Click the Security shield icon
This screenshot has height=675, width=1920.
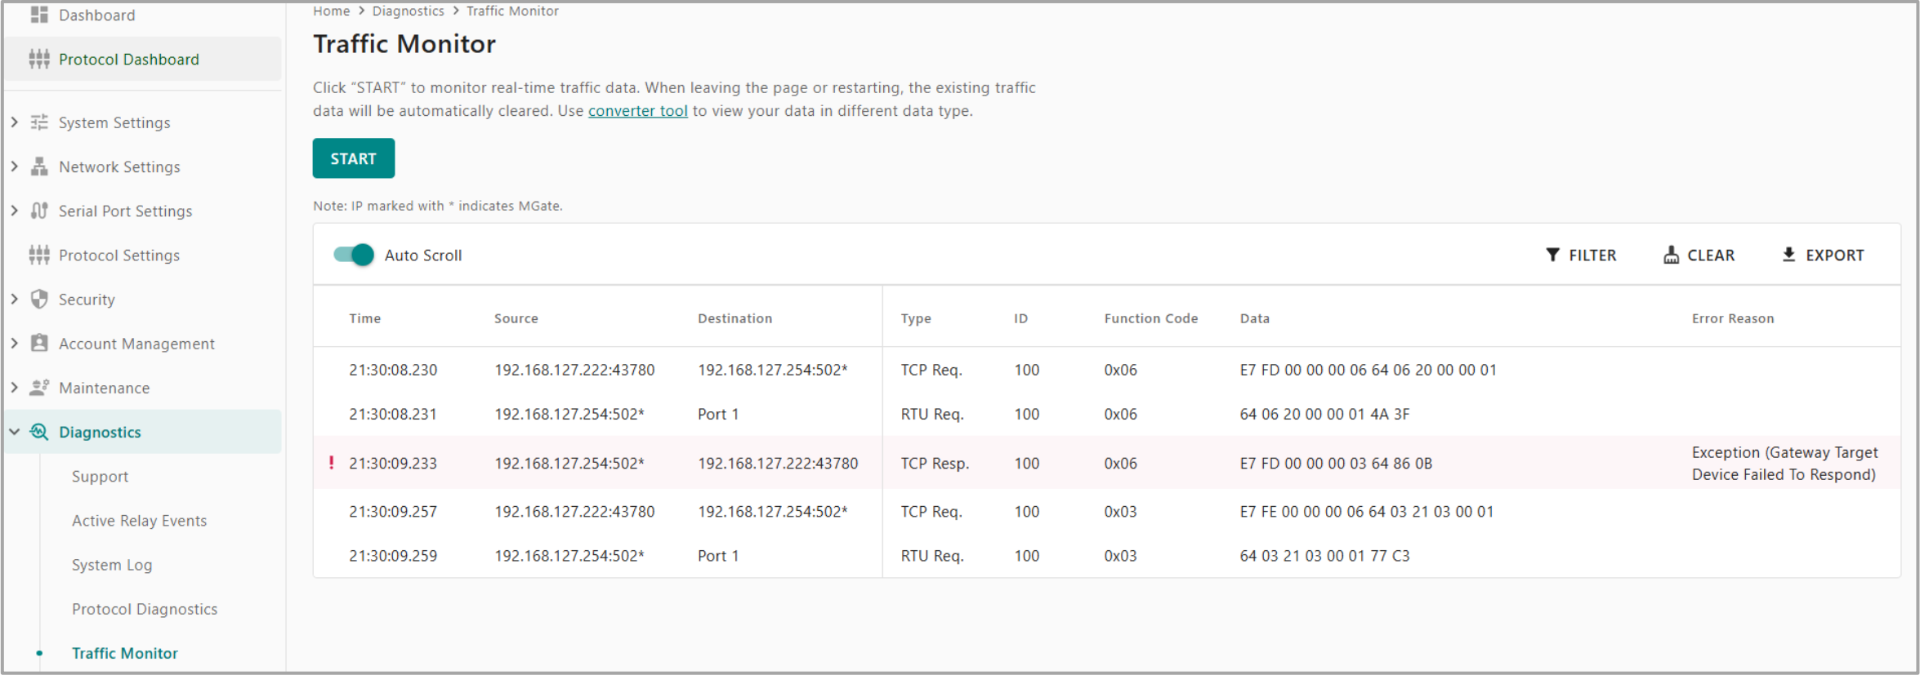(x=39, y=299)
